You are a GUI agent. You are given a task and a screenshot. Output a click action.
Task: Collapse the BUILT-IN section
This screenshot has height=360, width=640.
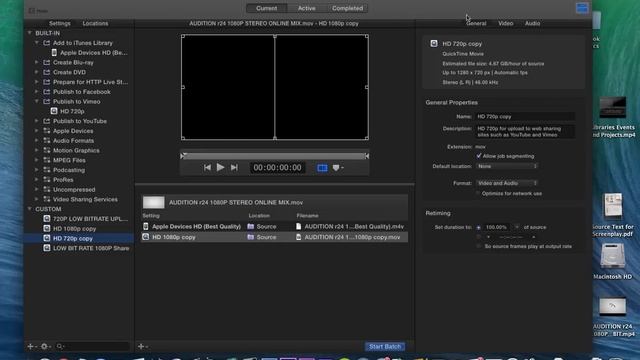tap(29, 33)
